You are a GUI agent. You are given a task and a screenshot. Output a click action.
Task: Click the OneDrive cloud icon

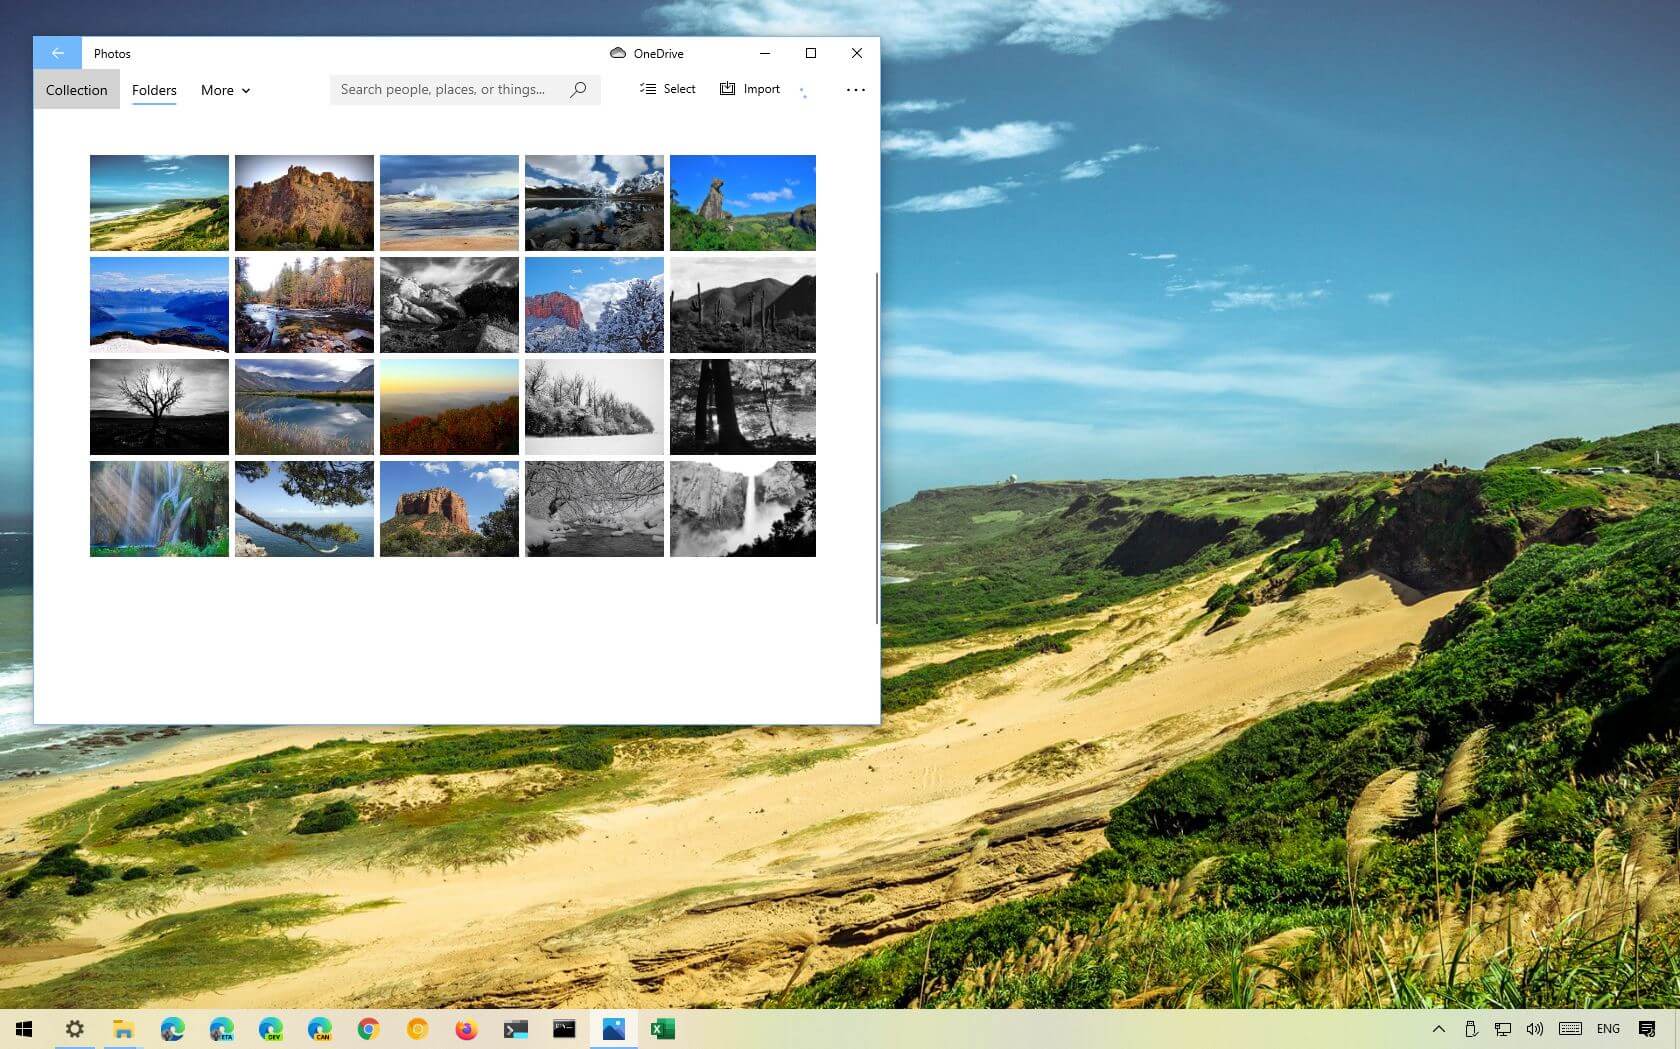[x=618, y=53]
